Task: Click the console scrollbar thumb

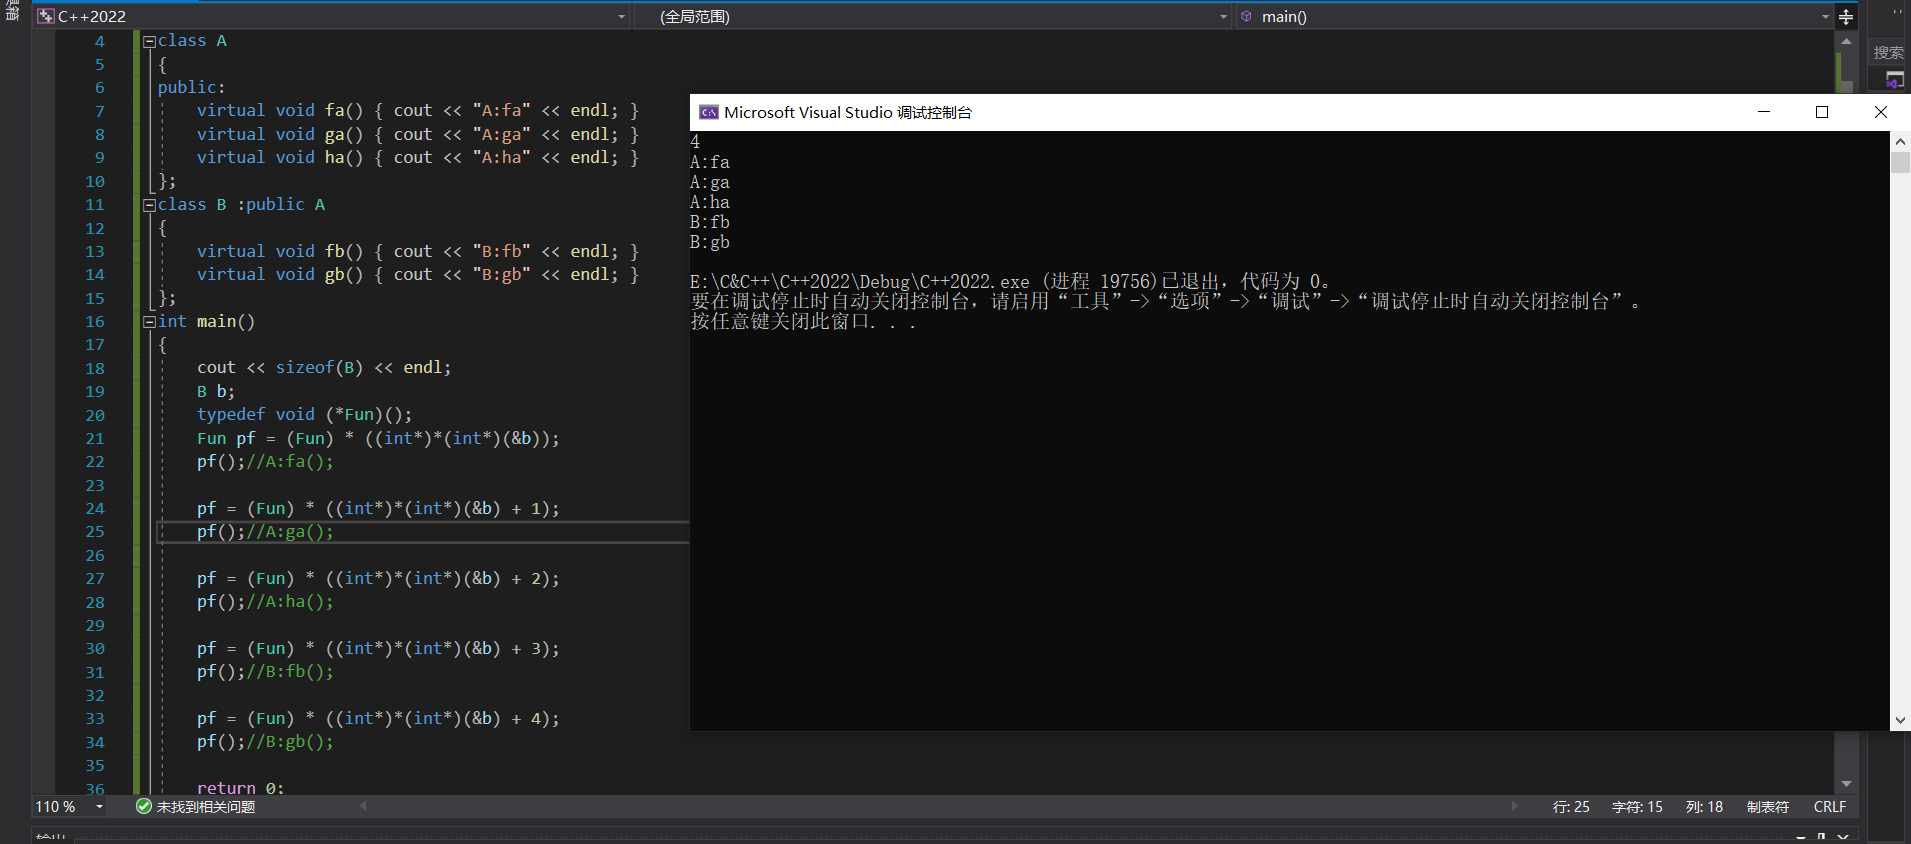Action: click(1900, 163)
